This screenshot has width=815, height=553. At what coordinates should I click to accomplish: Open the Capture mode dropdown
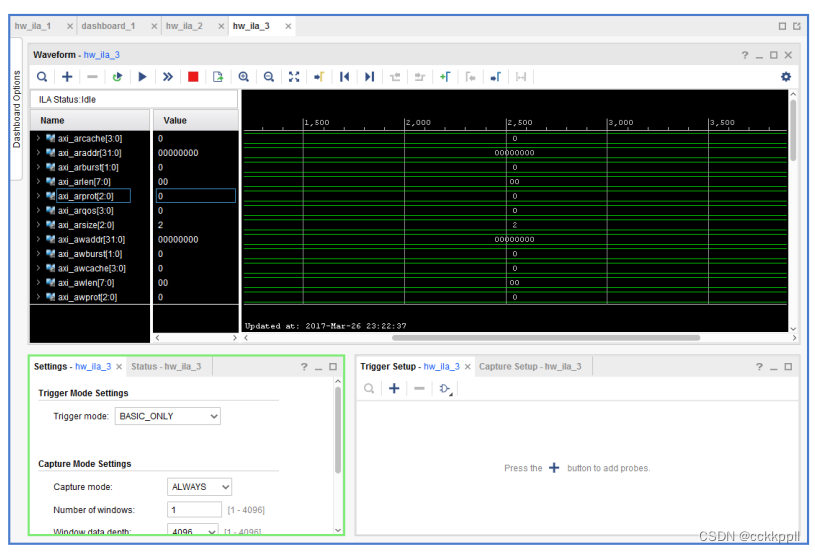199,487
